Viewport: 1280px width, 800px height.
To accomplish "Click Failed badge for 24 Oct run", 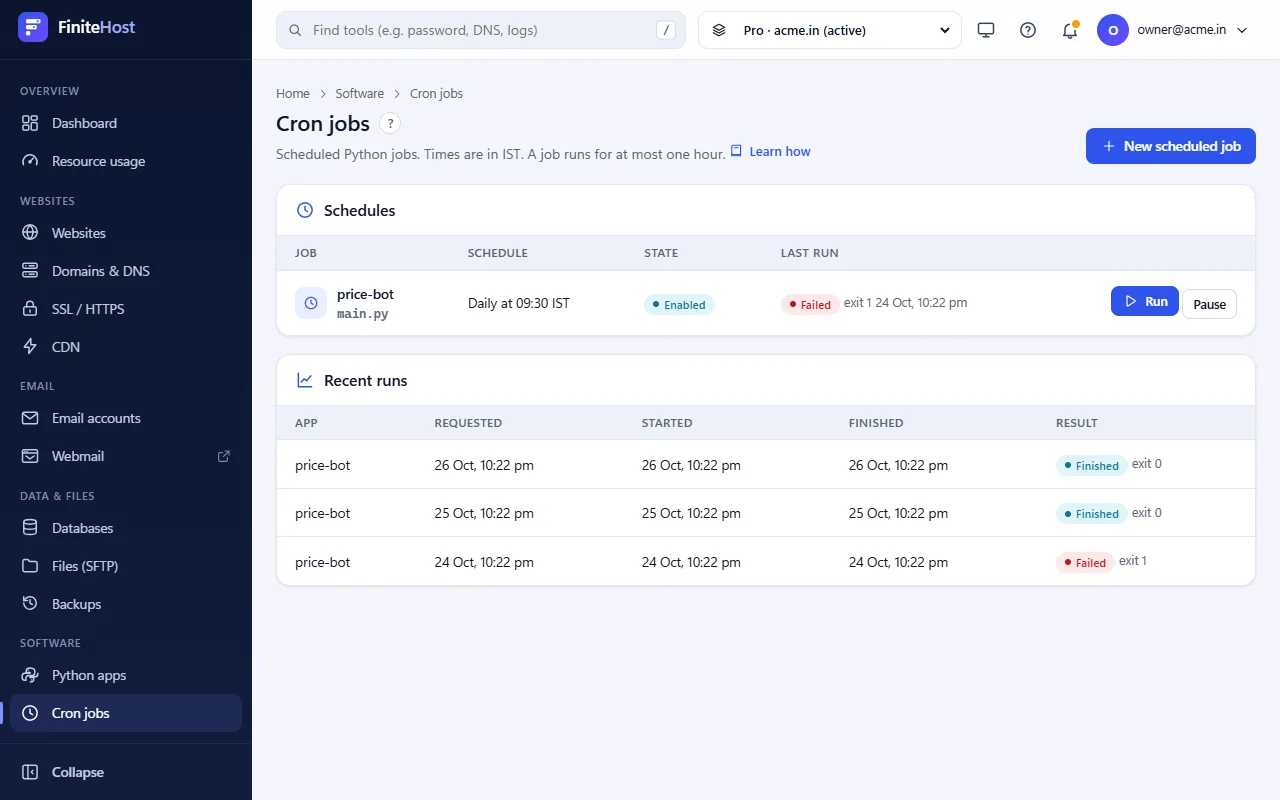I will point(1085,562).
